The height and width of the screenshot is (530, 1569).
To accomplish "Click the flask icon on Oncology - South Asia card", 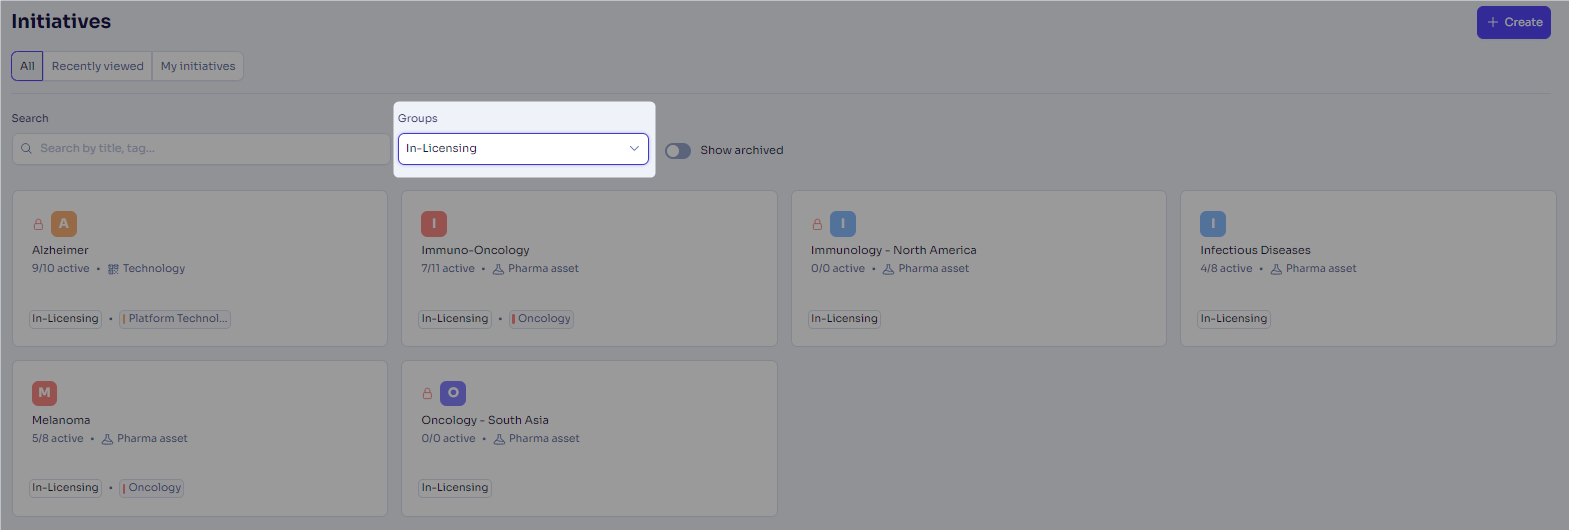I will pyautogui.click(x=499, y=439).
